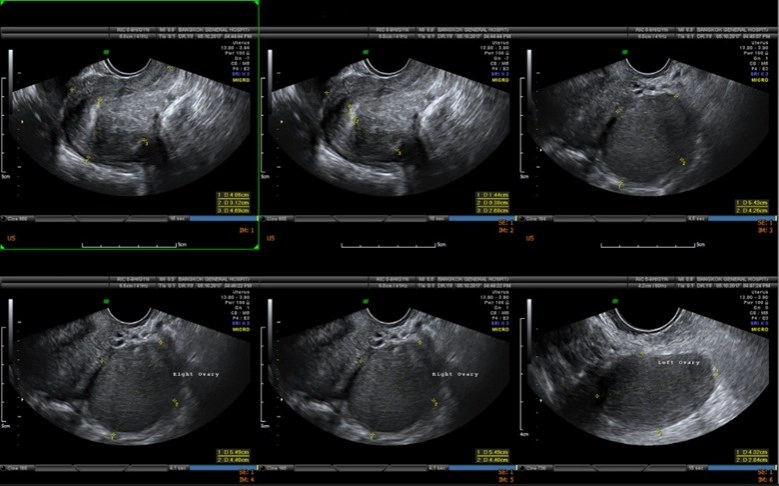This screenshot has width=779, height=486.
Task: Click the blue SRI indicator in top-right image
Action: click(758, 74)
